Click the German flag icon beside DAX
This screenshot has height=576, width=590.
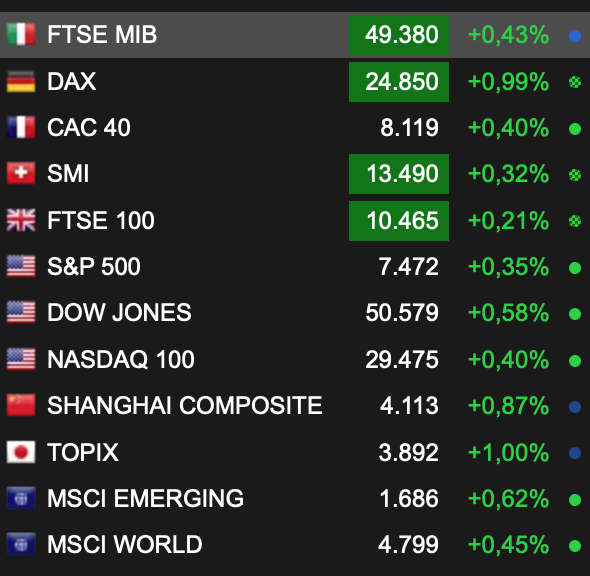point(21,81)
